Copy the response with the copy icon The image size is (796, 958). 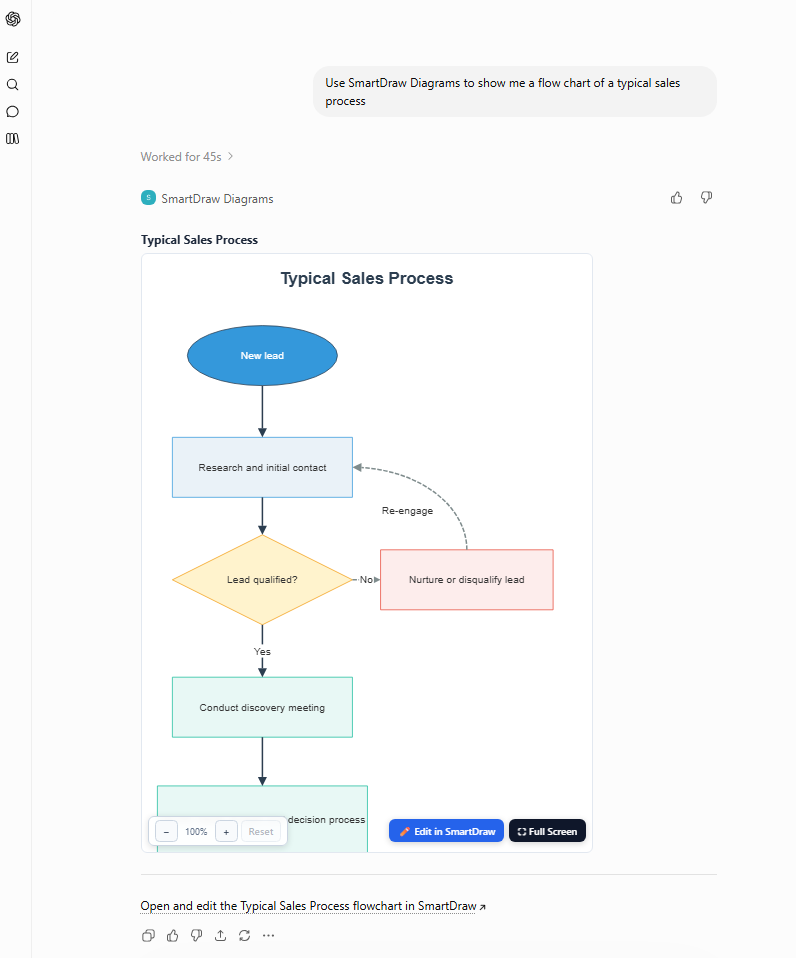tap(148, 935)
